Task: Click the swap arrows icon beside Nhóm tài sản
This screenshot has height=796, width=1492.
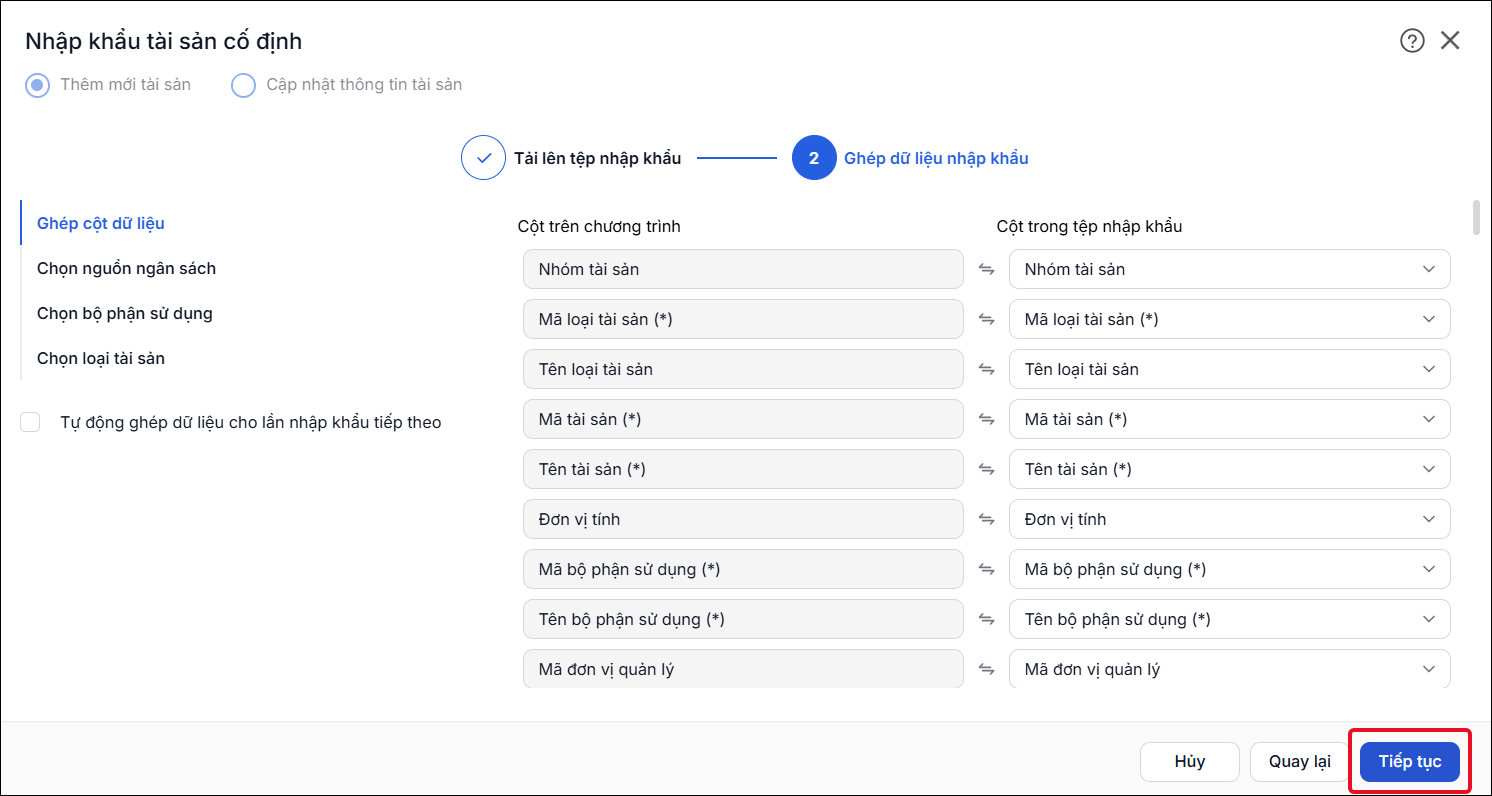Action: 986,269
